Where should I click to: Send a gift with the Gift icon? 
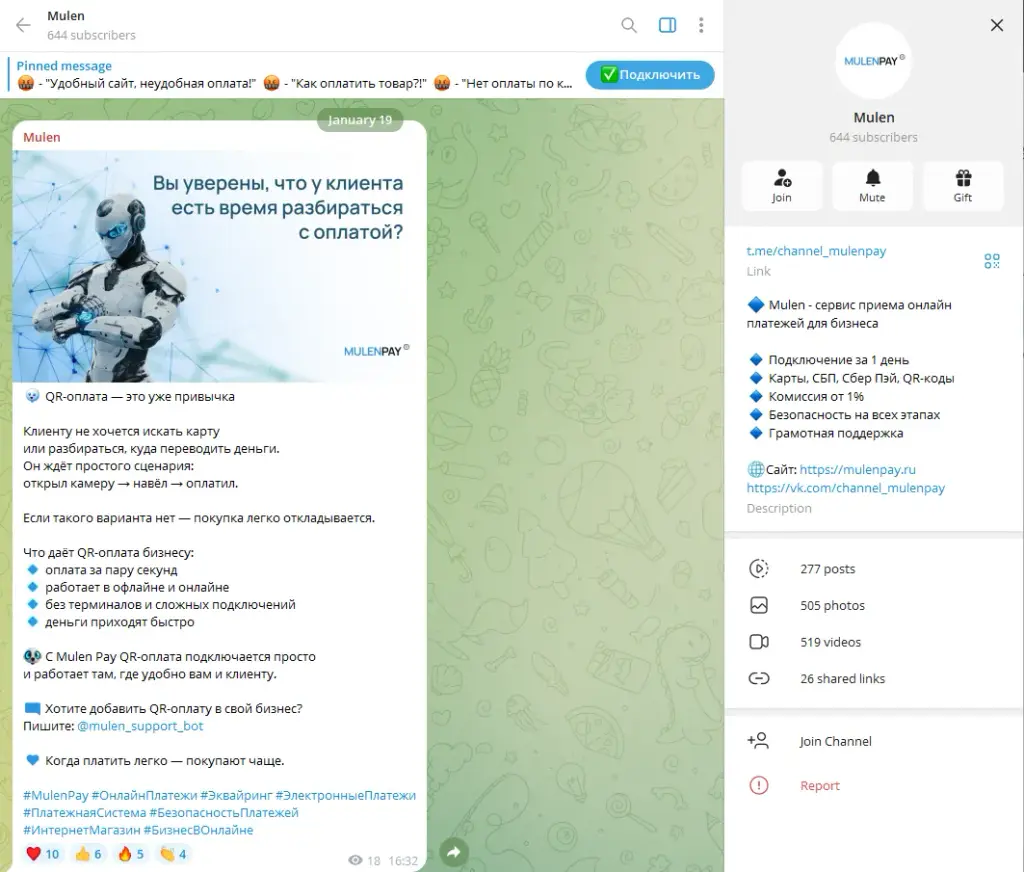click(x=963, y=186)
